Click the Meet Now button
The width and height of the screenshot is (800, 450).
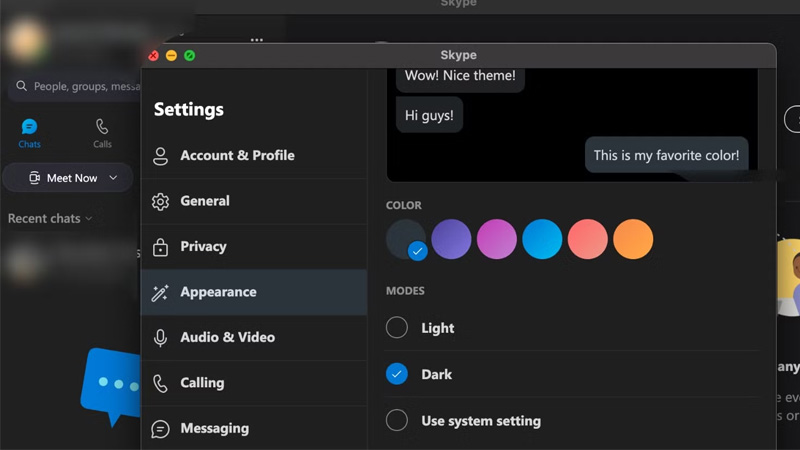(63, 178)
